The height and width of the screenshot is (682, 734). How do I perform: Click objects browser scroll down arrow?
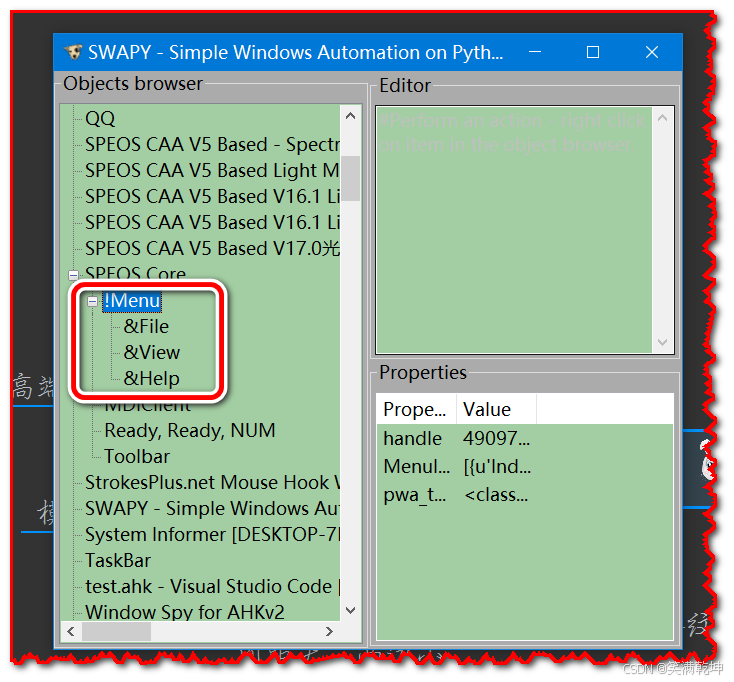pos(350,610)
